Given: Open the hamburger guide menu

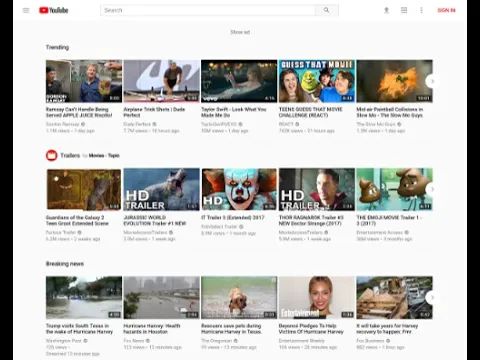Looking at the screenshot, I should 26,10.
